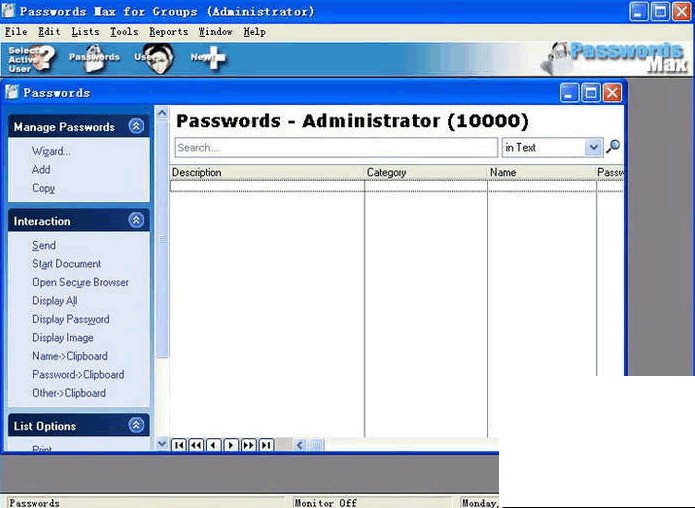Open the Passwords toolbar icon
The height and width of the screenshot is (508, 695).
point(94,58)
